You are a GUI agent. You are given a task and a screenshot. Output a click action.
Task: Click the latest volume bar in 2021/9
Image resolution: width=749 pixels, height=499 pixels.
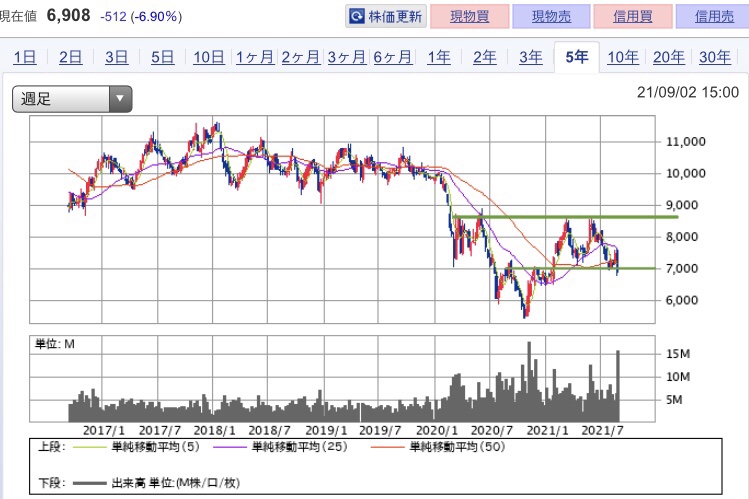click(x=618, y=386)
